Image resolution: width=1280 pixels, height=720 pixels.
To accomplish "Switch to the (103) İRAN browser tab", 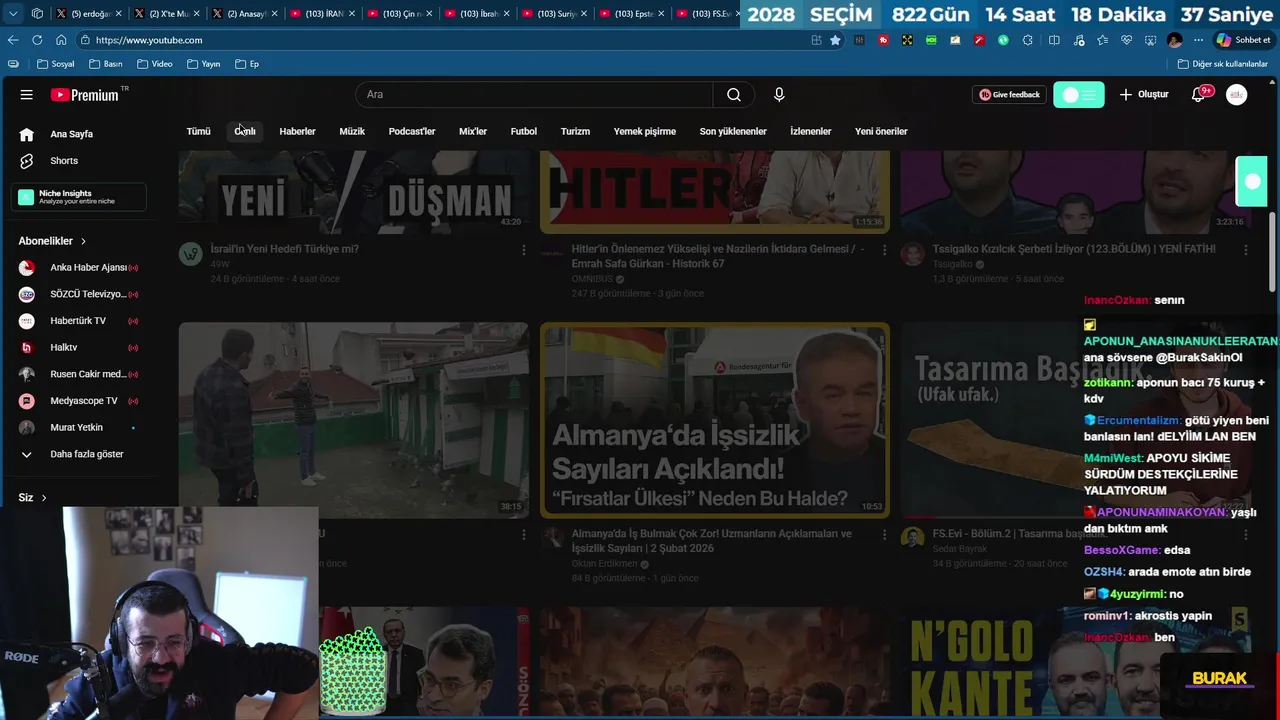I will (319, 14).
